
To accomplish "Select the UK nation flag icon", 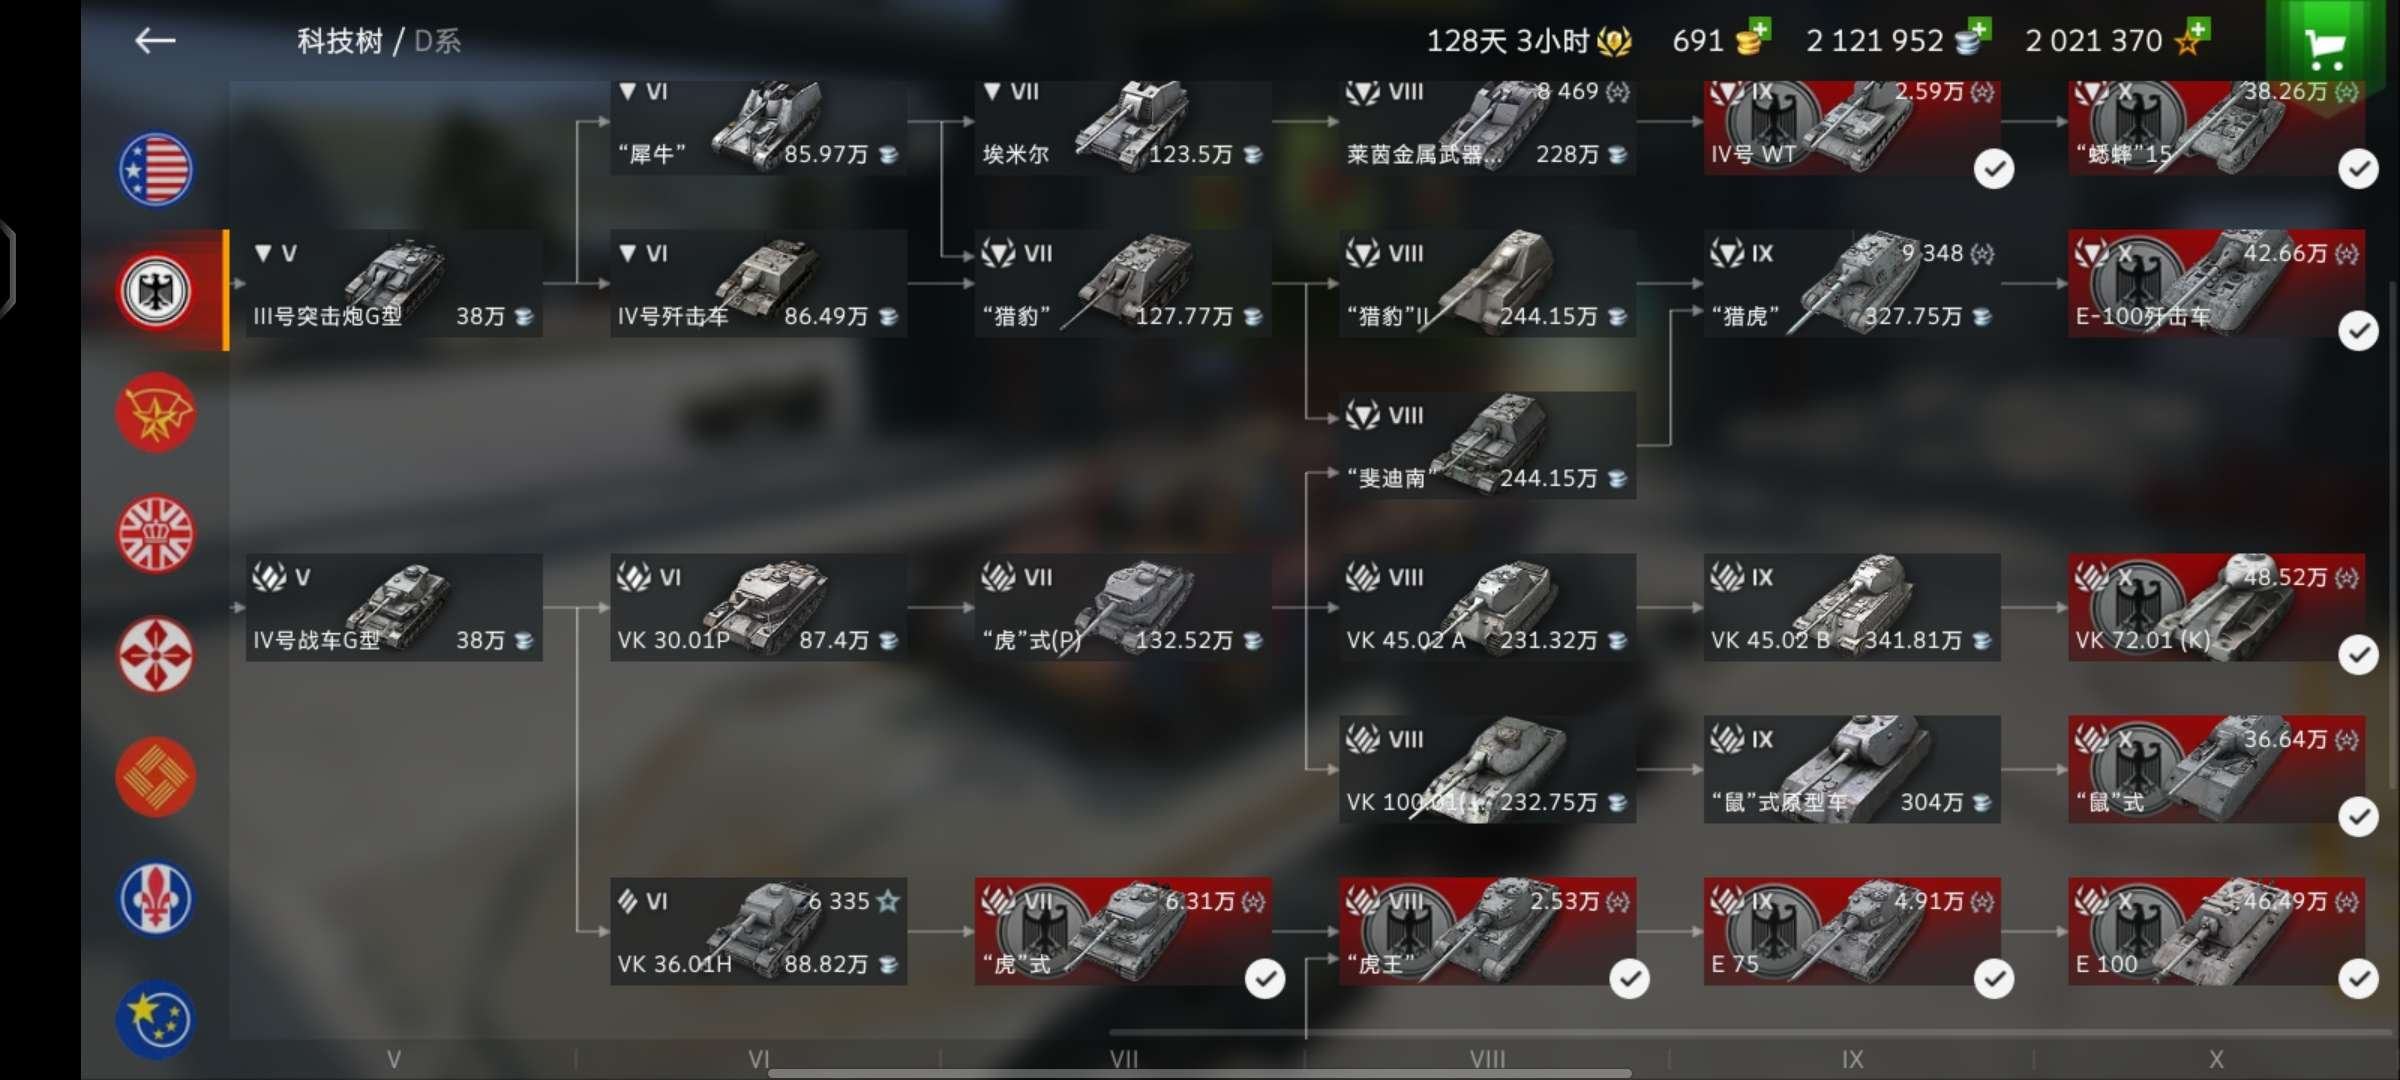I will pos(155,534).
